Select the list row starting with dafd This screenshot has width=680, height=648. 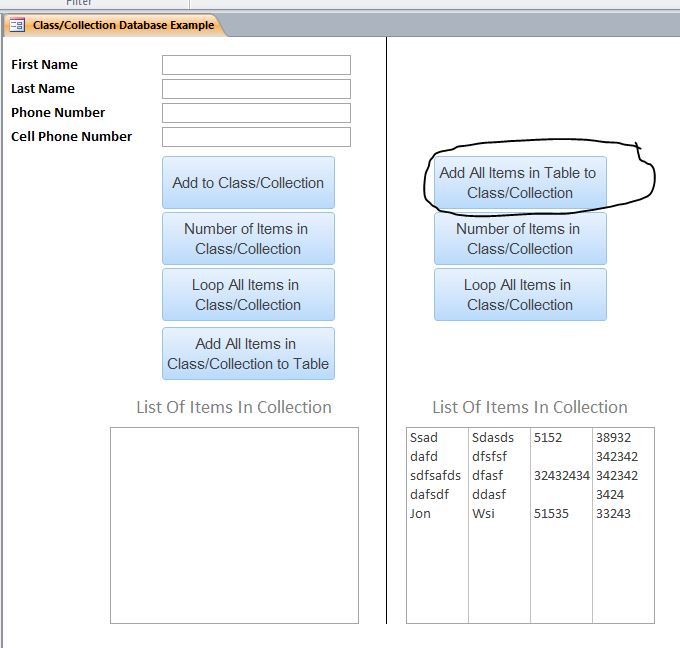[530, 456]
